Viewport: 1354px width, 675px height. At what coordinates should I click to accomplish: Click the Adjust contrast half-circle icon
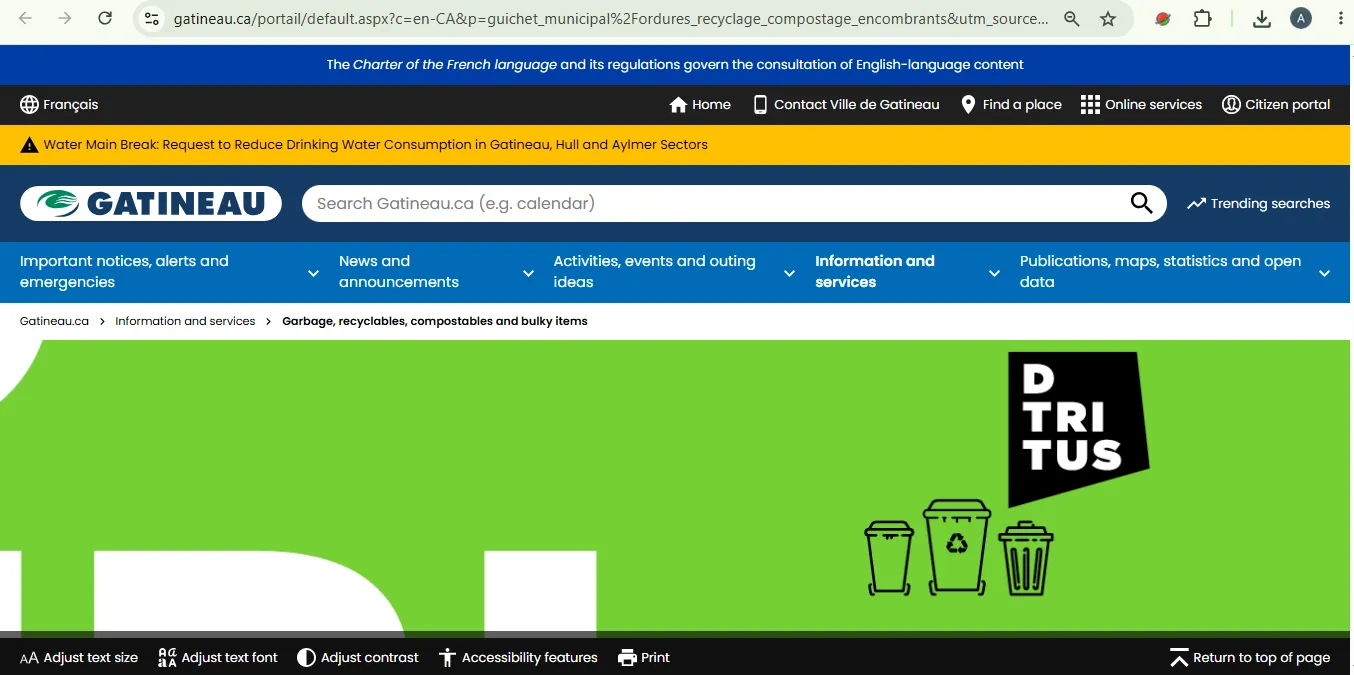click(307, 658)
